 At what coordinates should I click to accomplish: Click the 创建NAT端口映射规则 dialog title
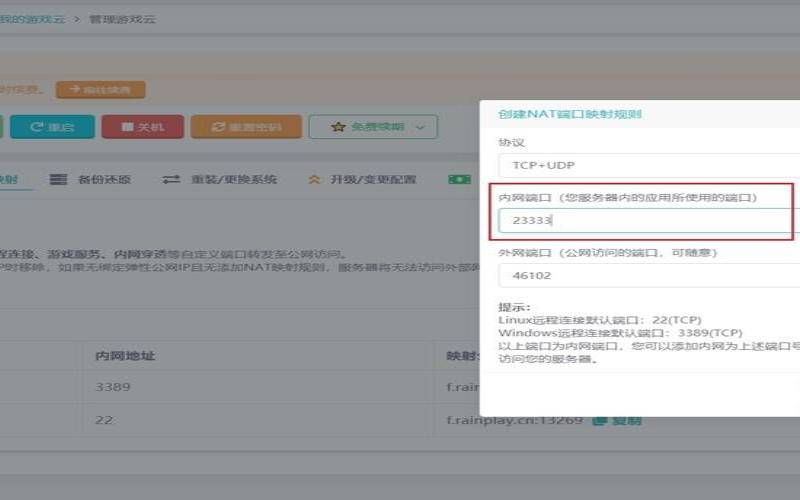click(570, 114)
